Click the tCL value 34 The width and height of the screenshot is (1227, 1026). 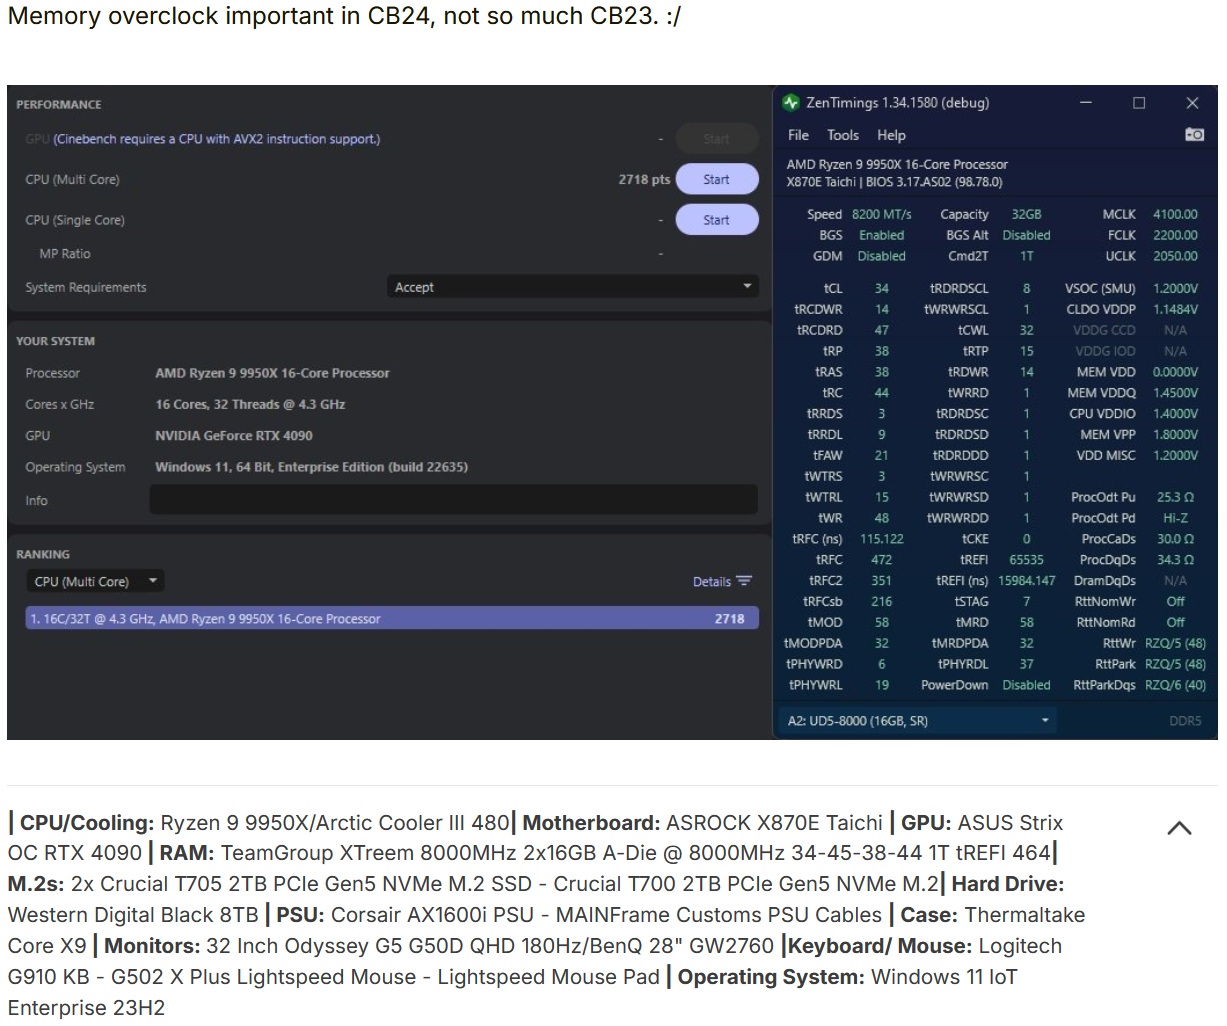pos(881,288)
